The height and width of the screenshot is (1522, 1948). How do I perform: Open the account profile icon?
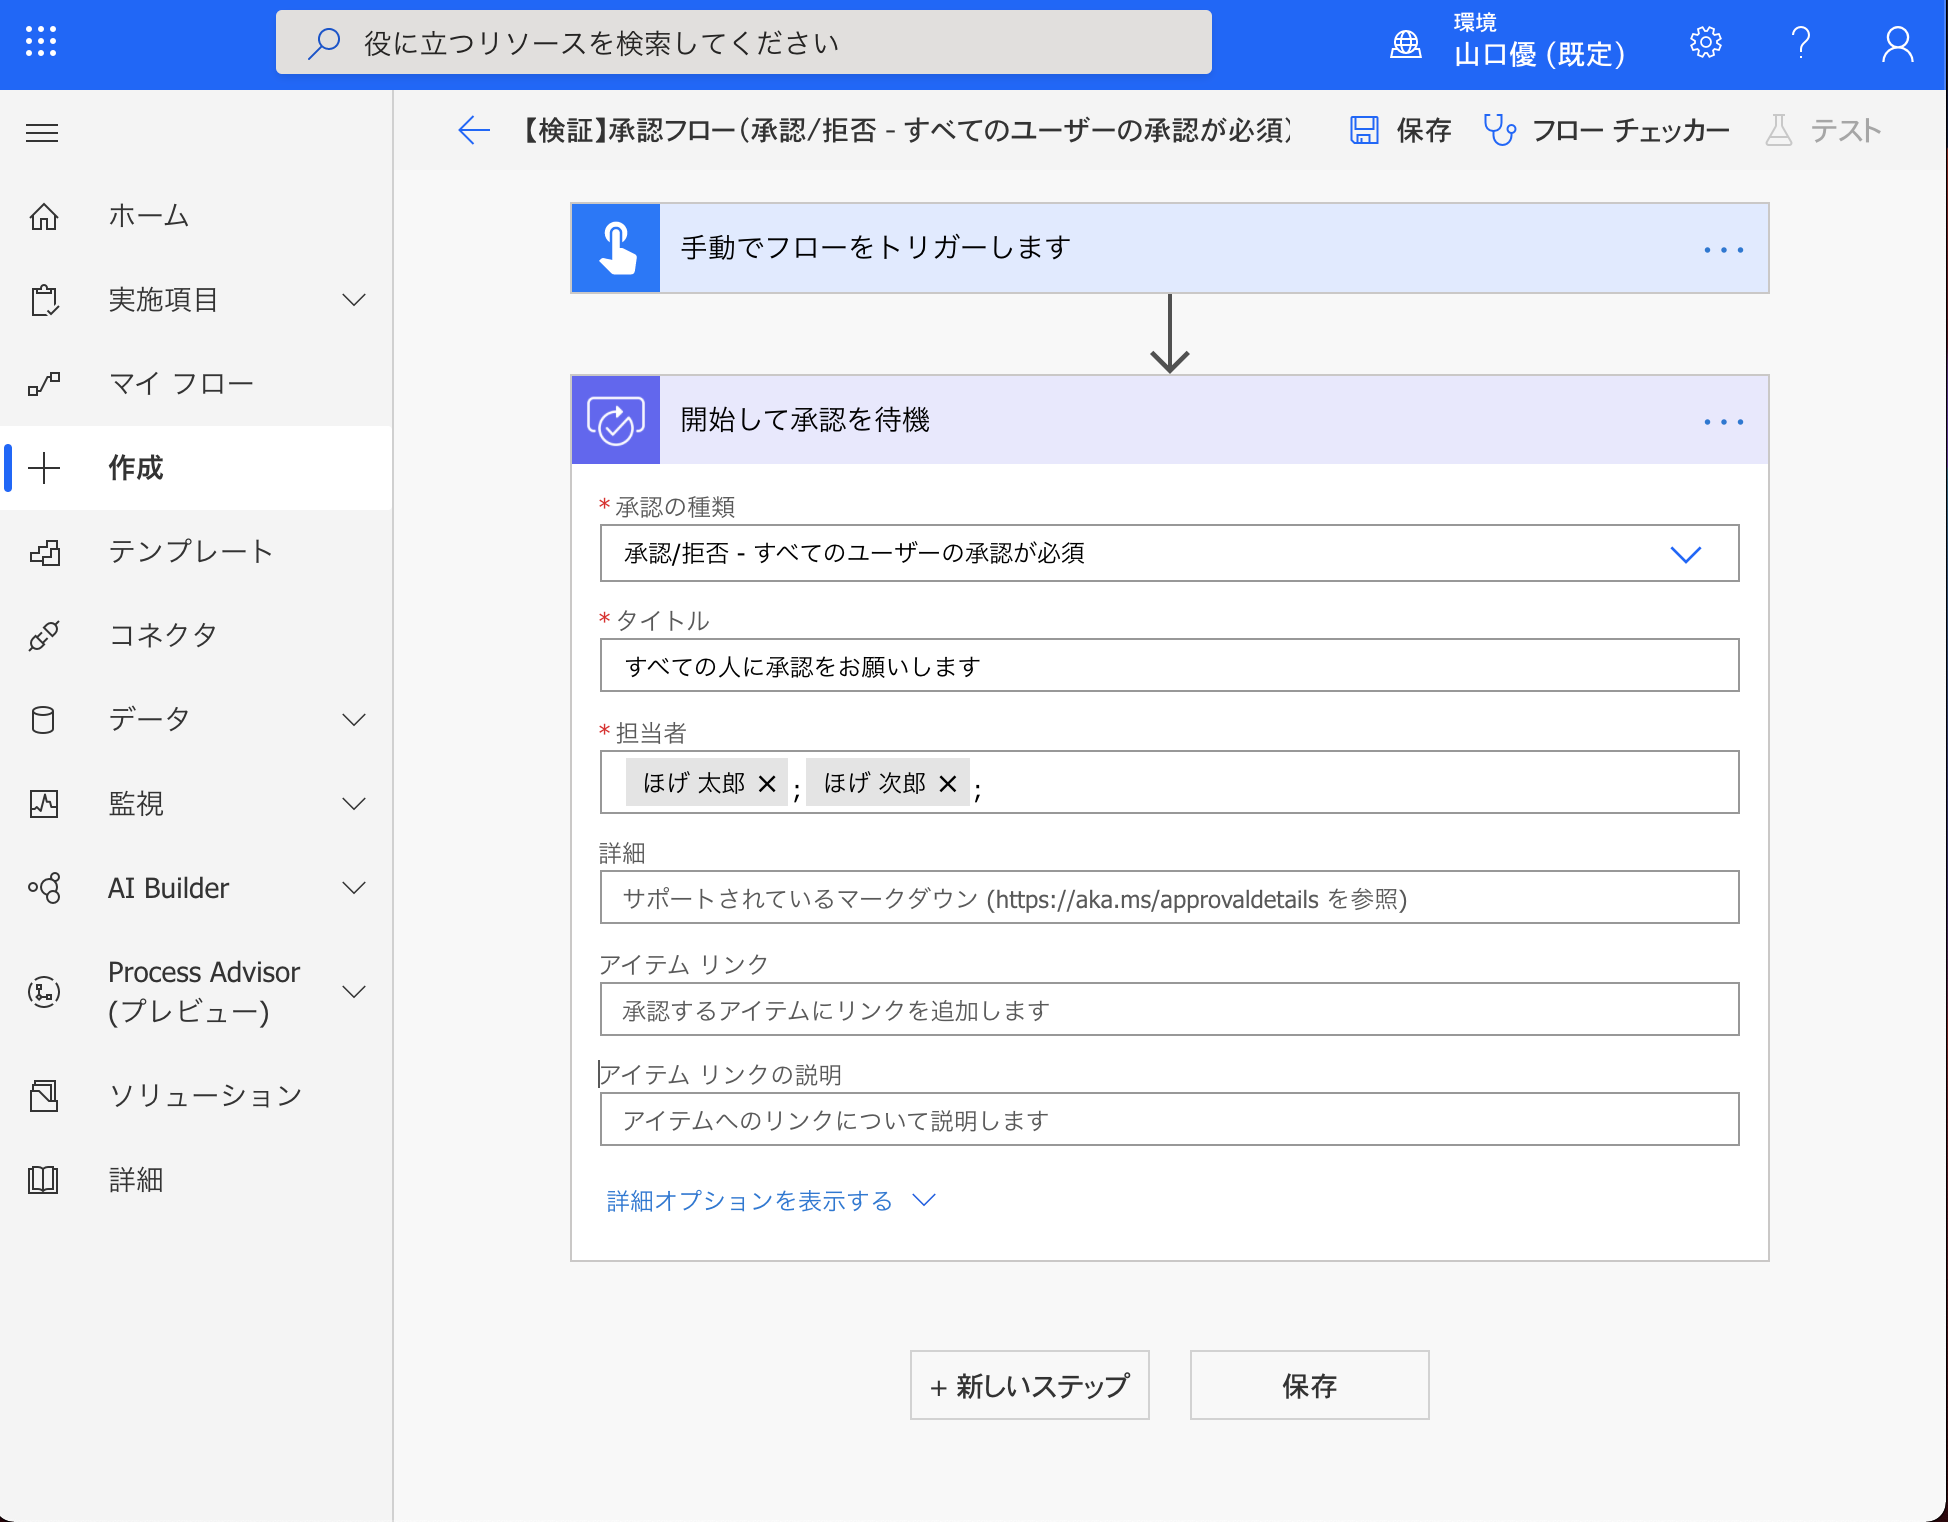(1897, 42)
